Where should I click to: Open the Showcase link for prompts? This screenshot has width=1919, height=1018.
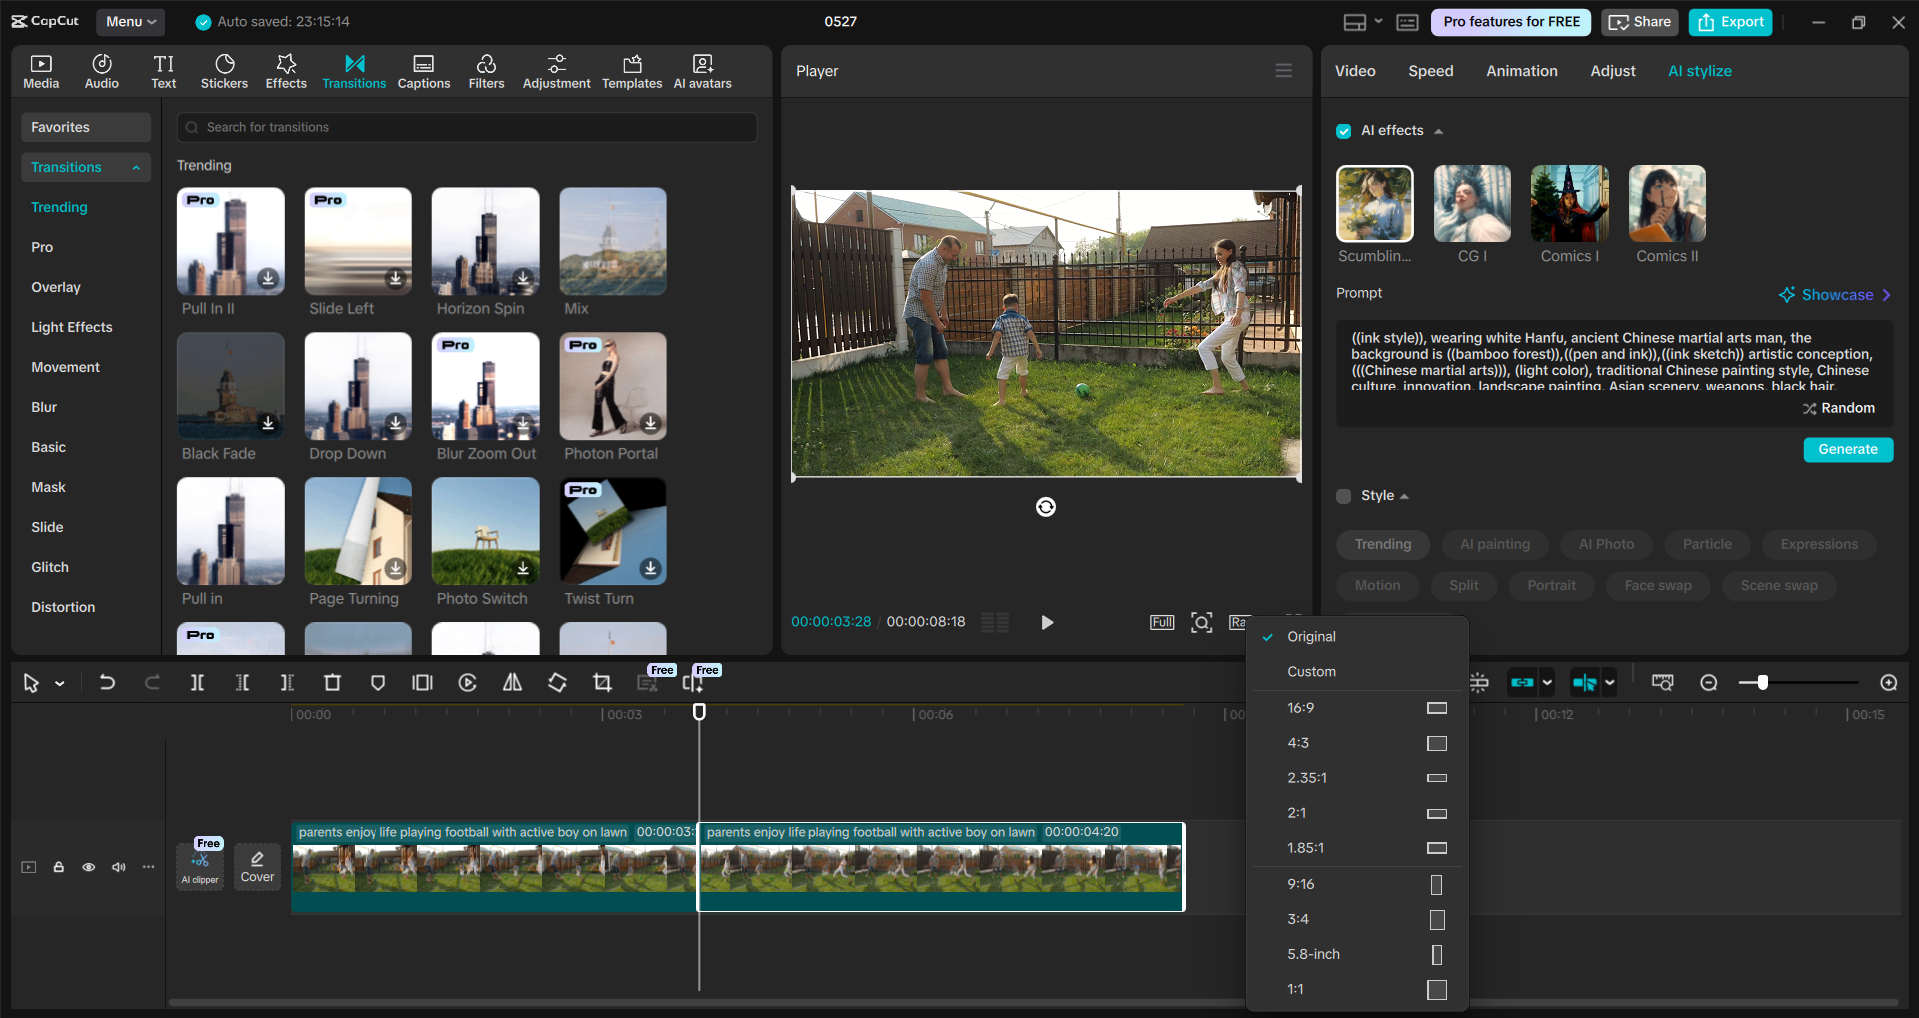coord(1836,294)
